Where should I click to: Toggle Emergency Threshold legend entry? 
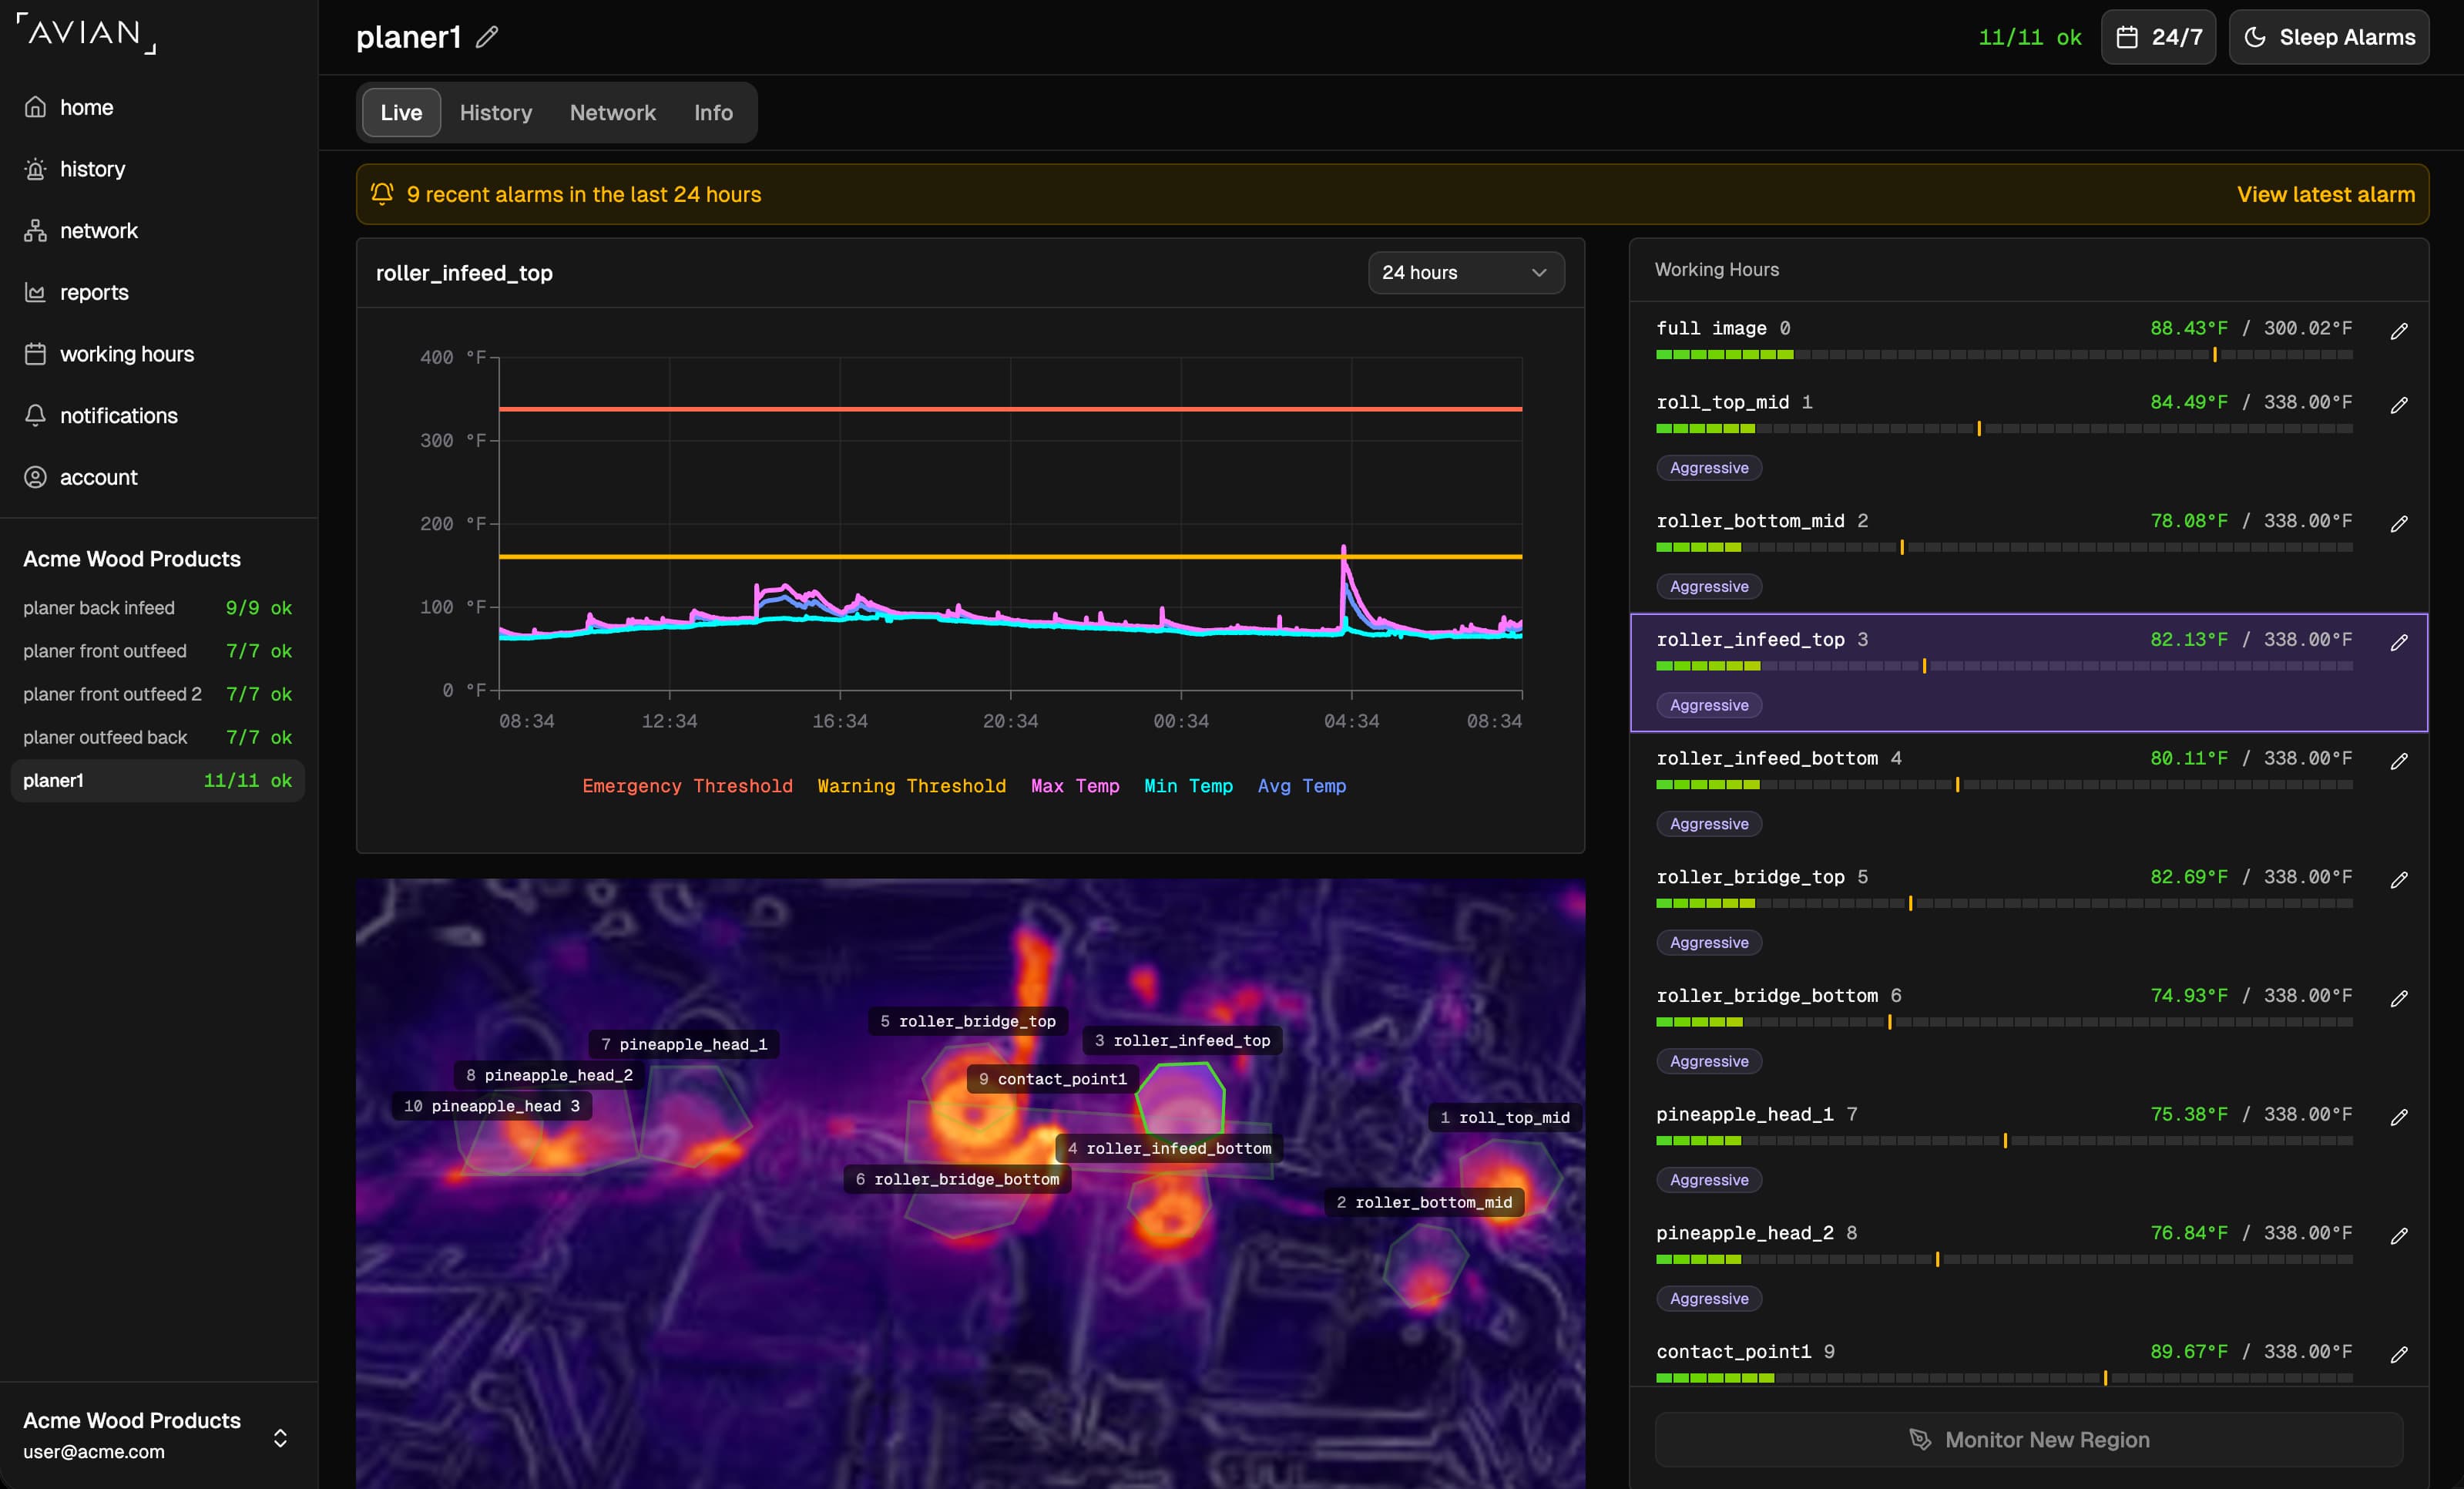tap(687, 786)
